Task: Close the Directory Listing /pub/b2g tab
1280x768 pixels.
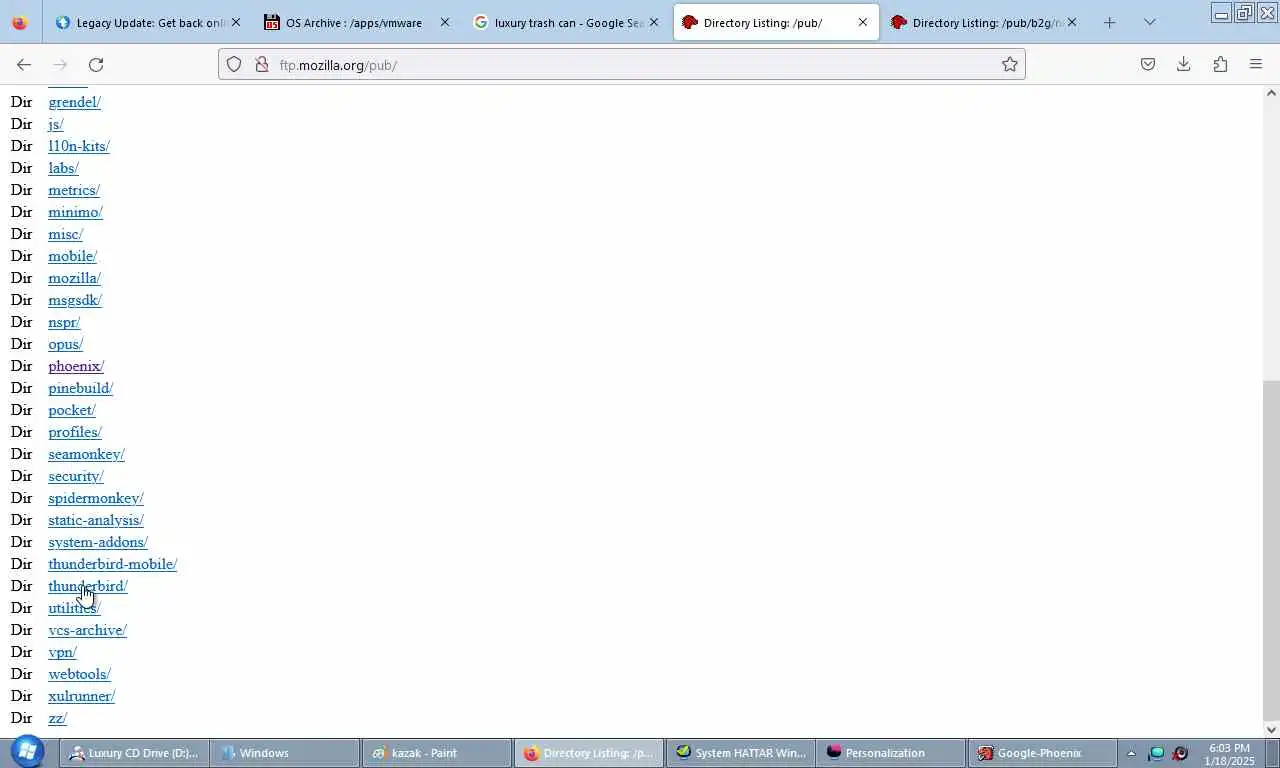Action: pos(1072,22)
